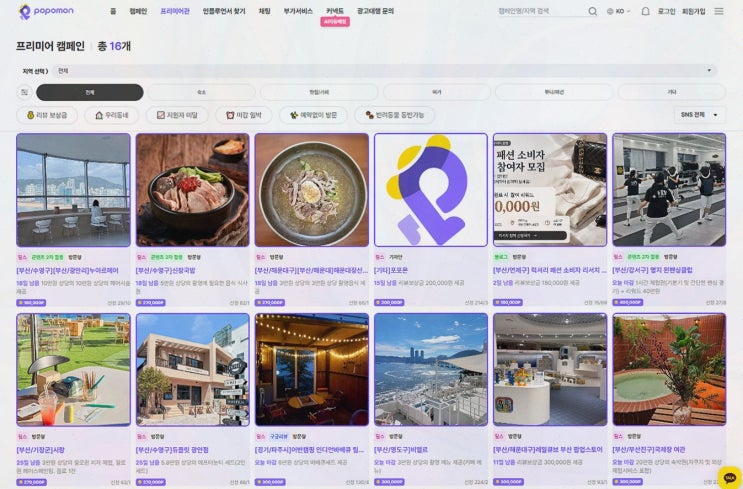
Task: Open the 신창국밥 campaign title
Action: [x=165, y=271]
